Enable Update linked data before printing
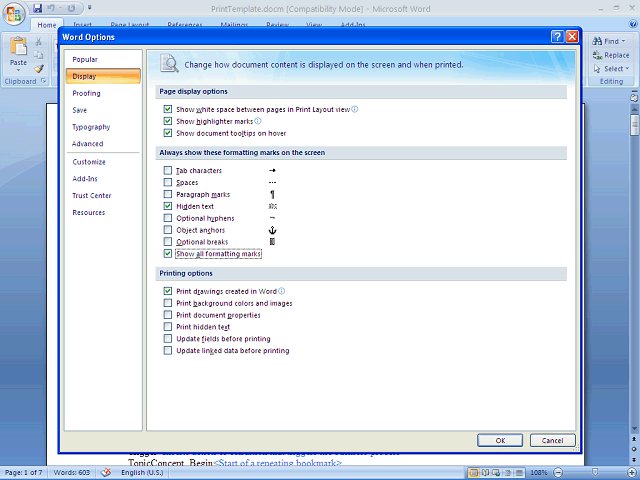640x480 pixels. pyautogui.click(x=168, y=350)
